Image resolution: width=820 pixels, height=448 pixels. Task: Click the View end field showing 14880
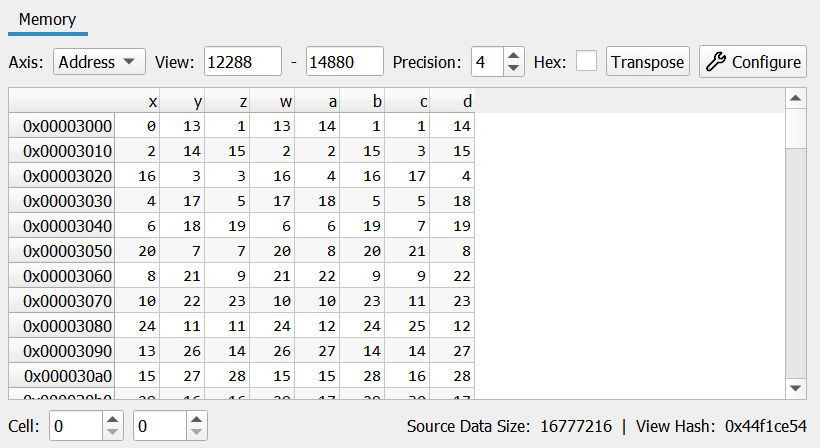tap(344, 62)
